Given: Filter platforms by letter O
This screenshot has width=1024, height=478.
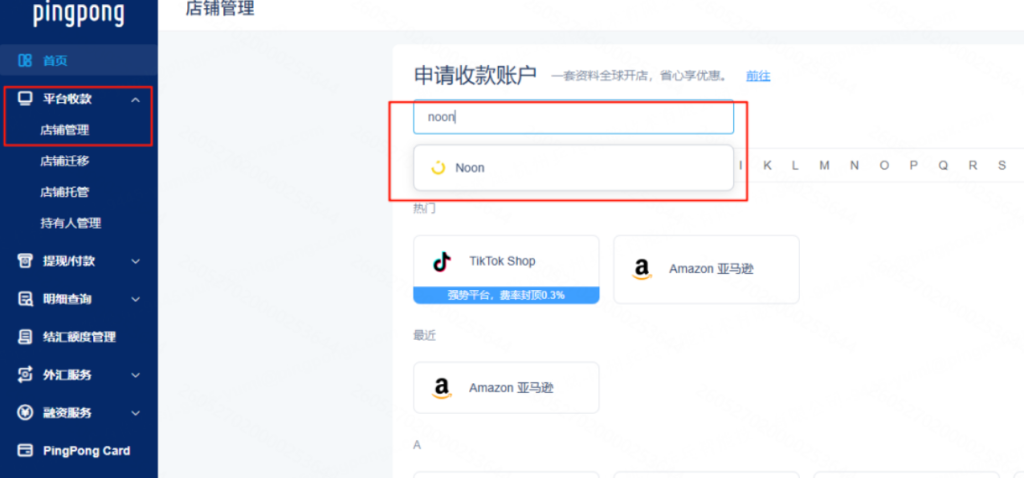Looking at the screenshot, I should 884,166.
